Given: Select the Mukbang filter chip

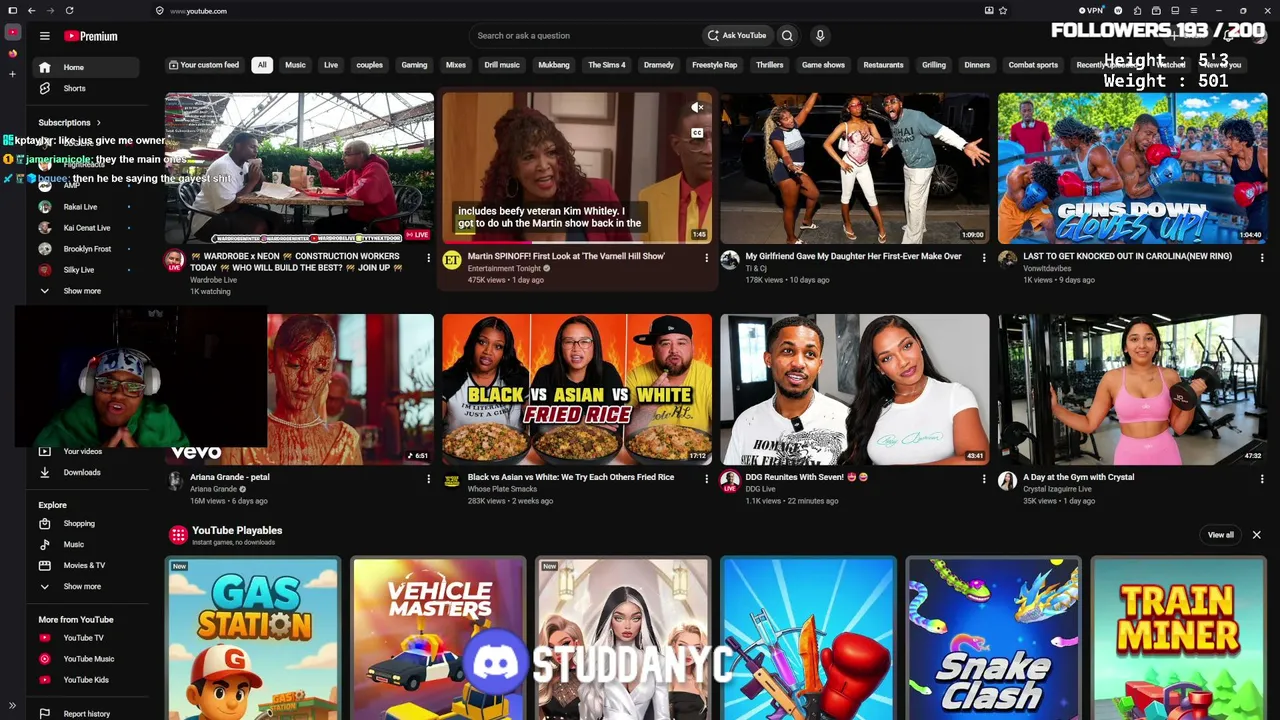Looking at the screenshot, I should tap(554, 65).
